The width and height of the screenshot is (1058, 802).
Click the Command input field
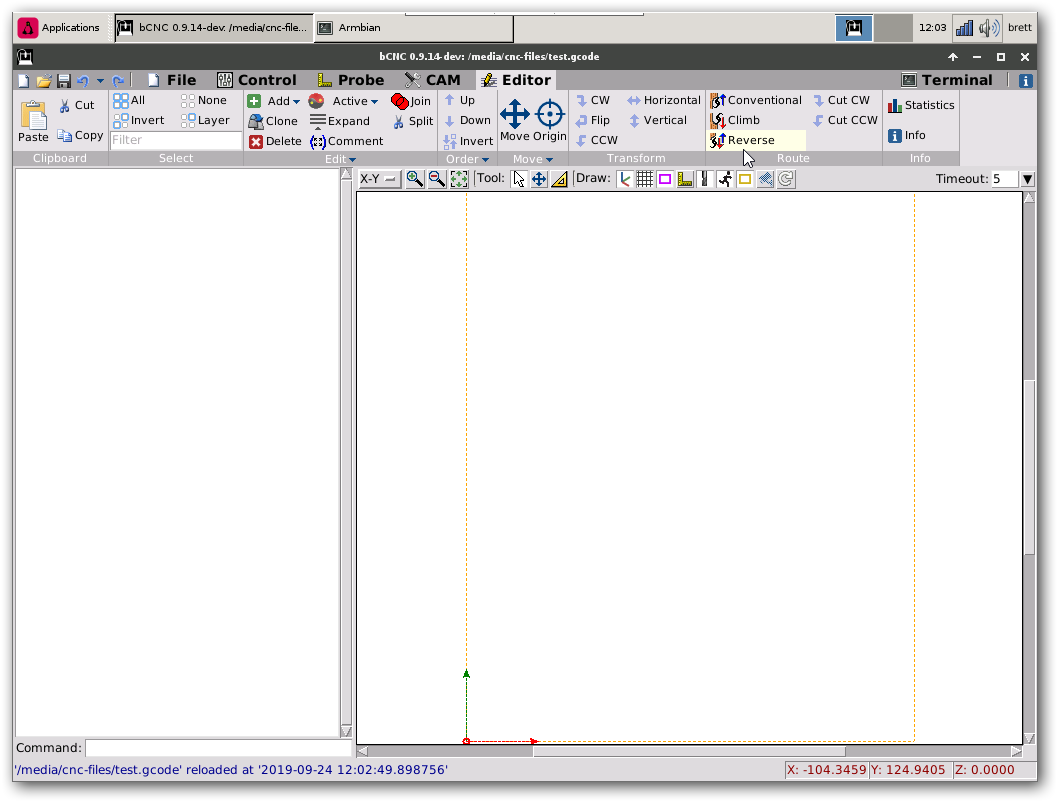tap(217, 748)
